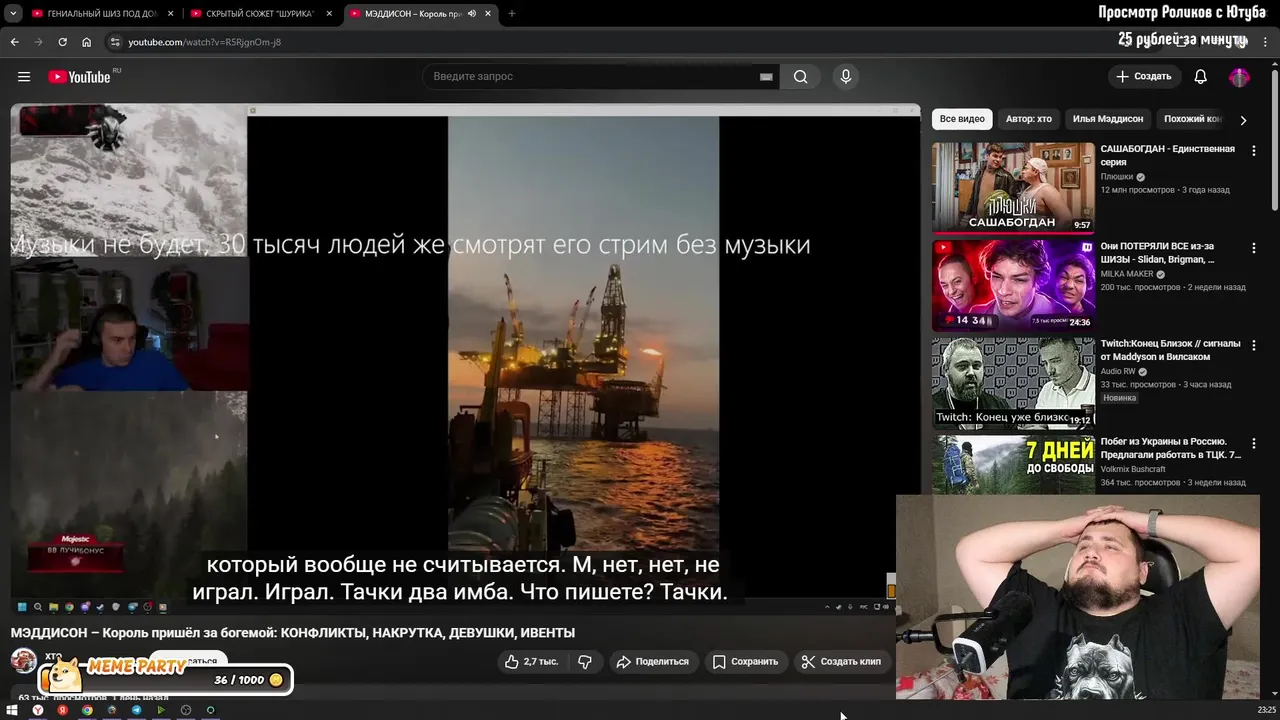Click the video player oil rig frame
This screenshot has width=1280, height=720.
click(583, 334)
